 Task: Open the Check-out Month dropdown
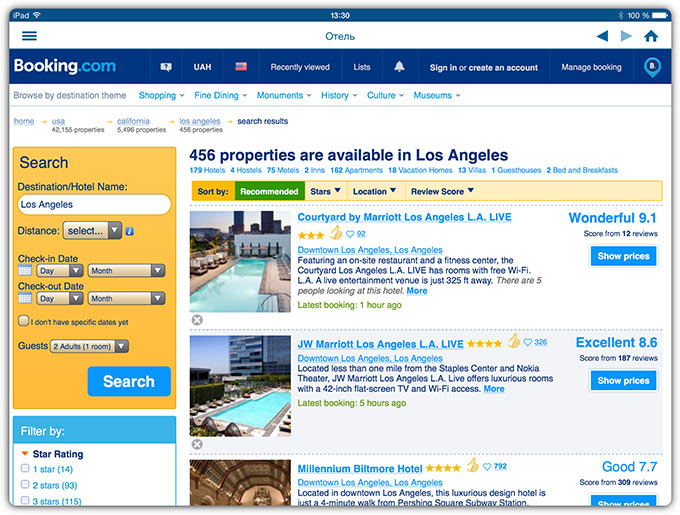click(x=126, y=298)
